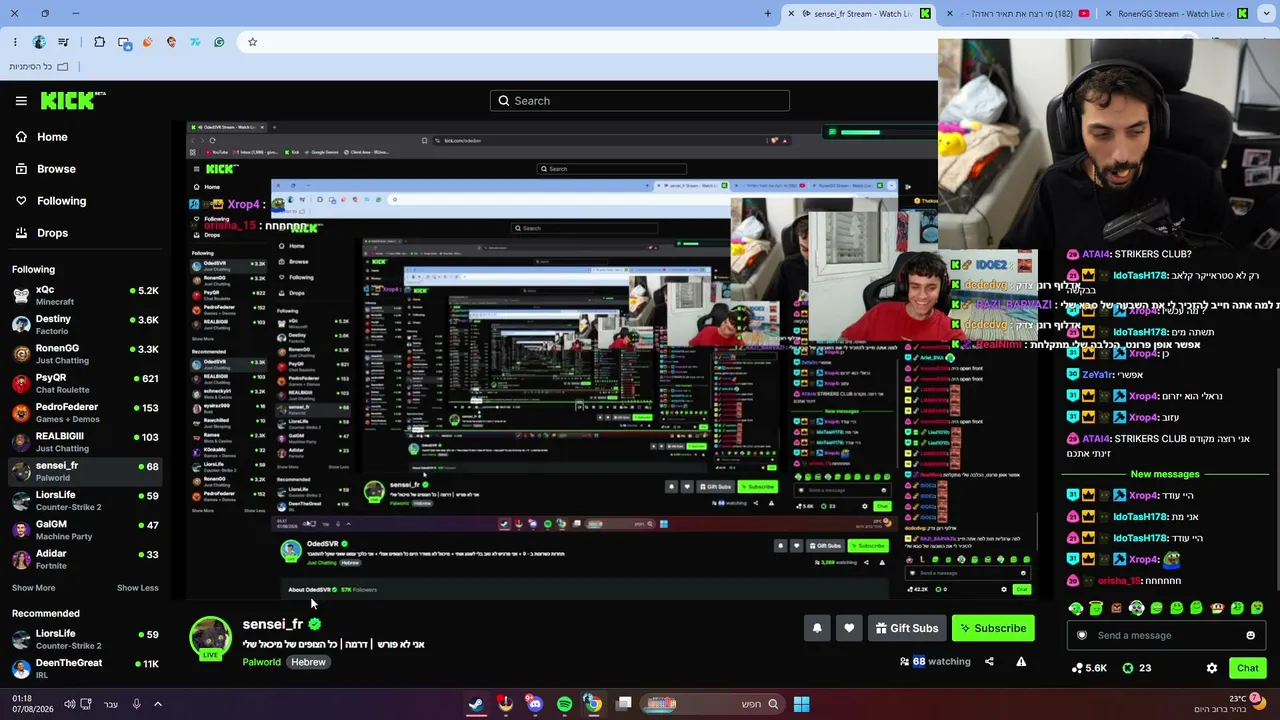Go to the Kick logo homepage

point(73,100)
